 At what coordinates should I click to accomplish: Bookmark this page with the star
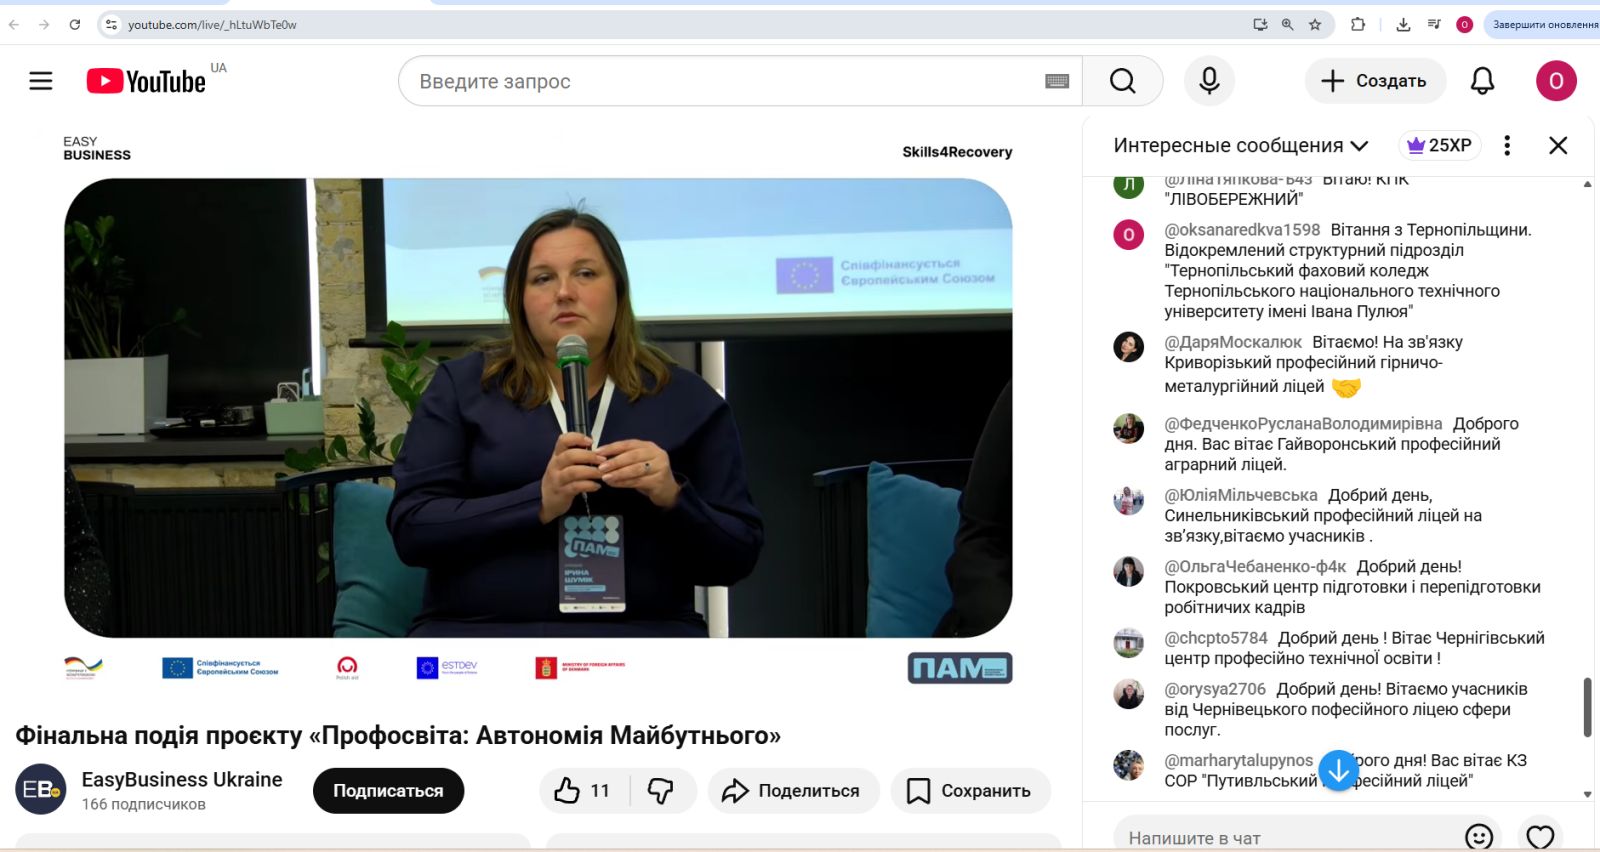coord(1315,24)
